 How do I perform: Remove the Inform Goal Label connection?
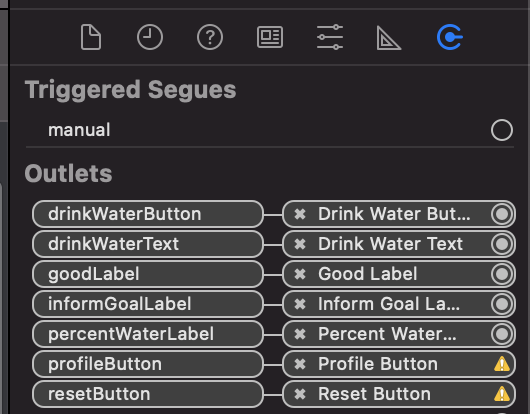point(300,304)
